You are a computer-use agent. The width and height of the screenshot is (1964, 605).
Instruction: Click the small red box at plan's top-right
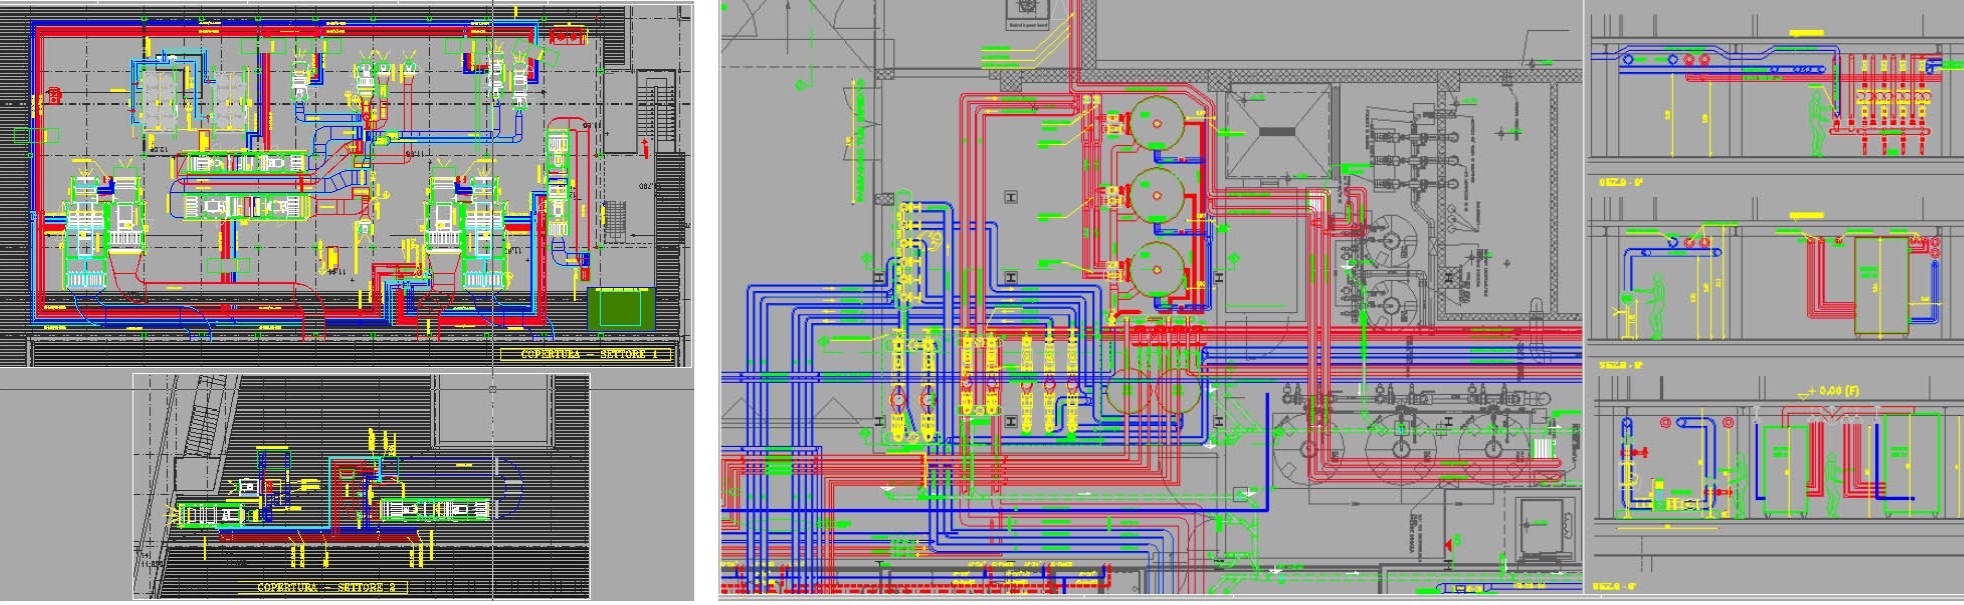click(x=567, y=36)
